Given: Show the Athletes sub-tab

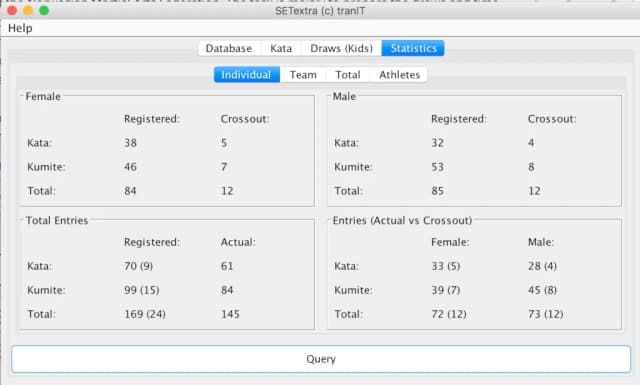Looking at the screenshot, I should [x=399, y=75].
